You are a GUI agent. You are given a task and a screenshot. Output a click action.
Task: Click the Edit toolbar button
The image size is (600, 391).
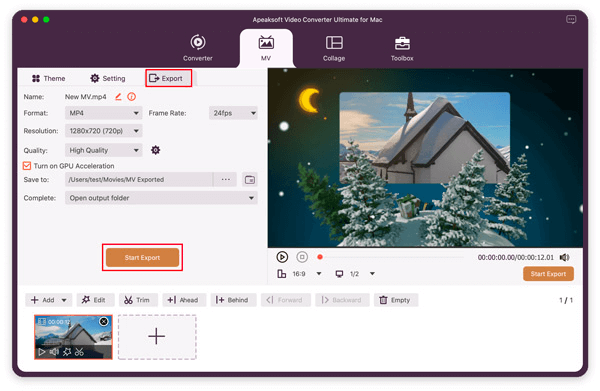click(x=95, y=300)
